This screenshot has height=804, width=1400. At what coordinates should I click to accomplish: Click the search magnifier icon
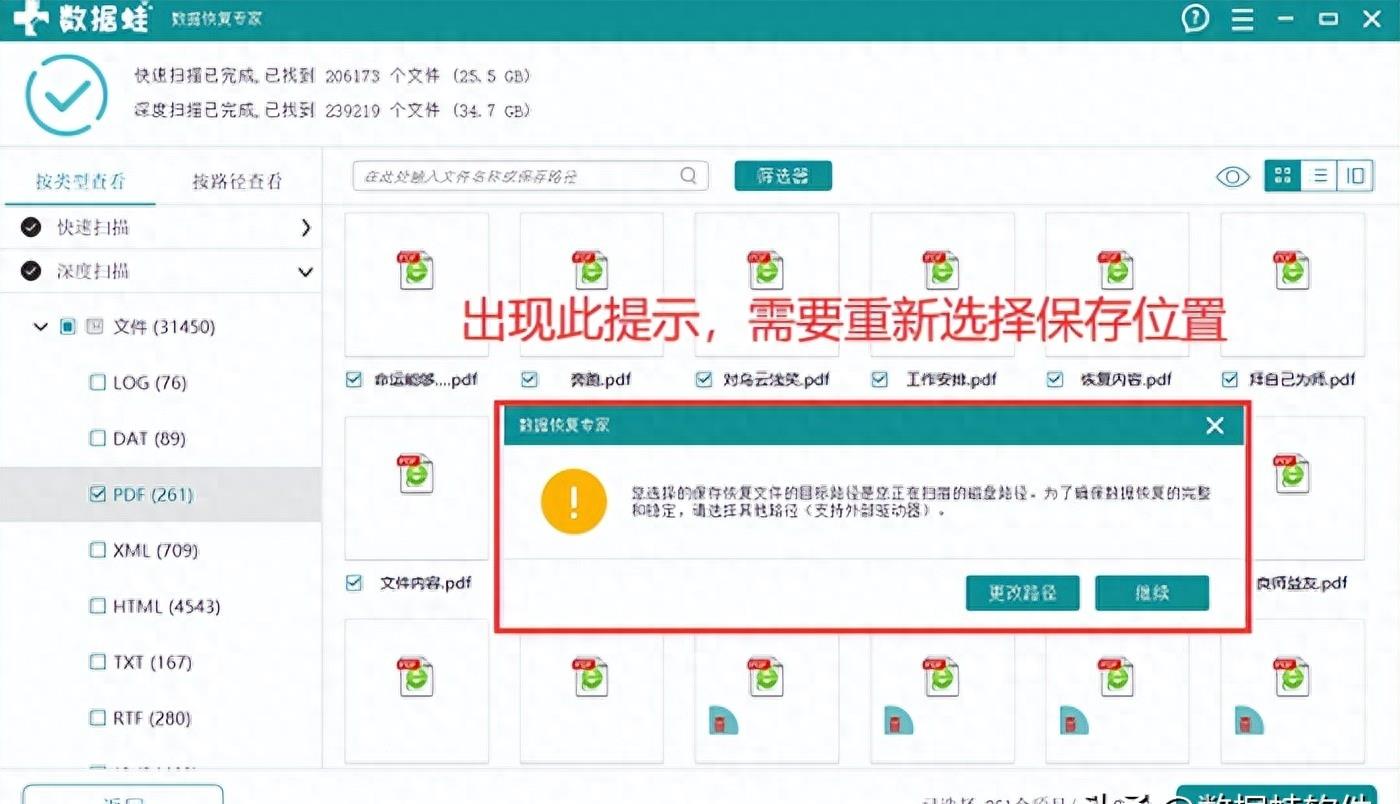click(x=687, y=175)
